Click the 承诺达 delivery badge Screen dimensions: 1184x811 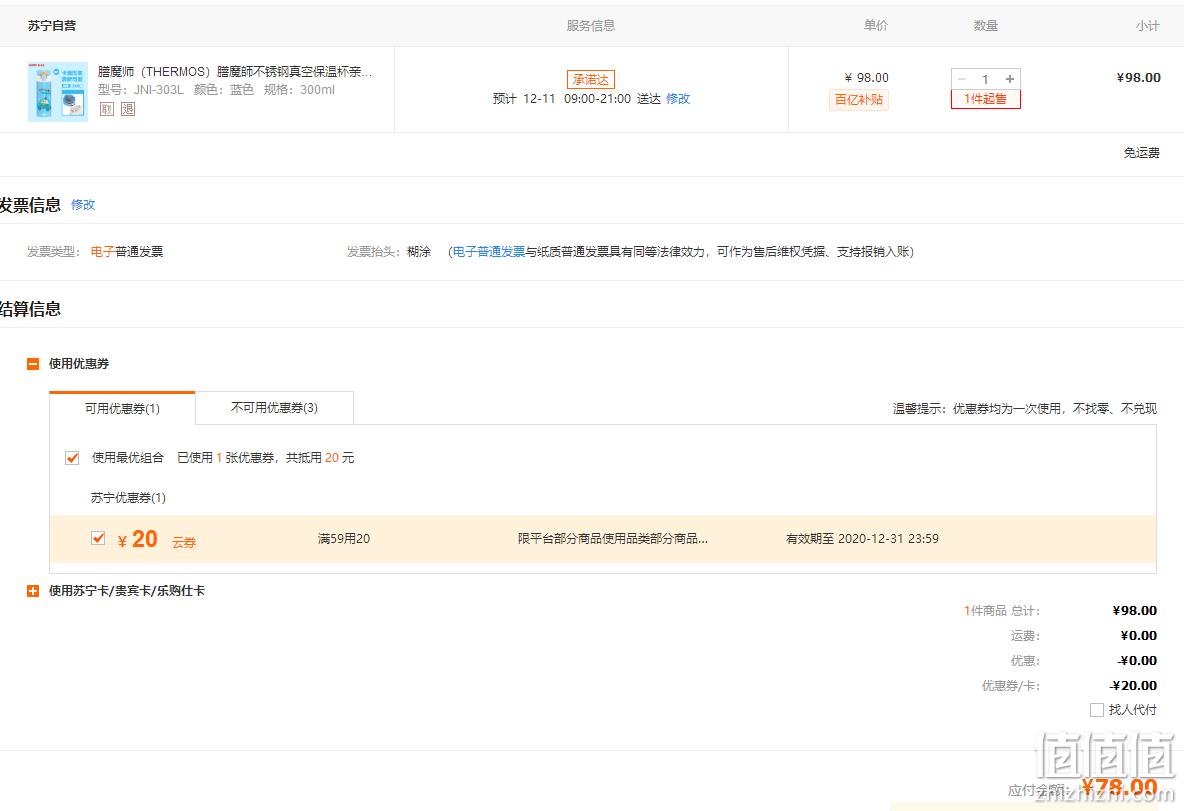pyautogui.click(x=590, y=79)
